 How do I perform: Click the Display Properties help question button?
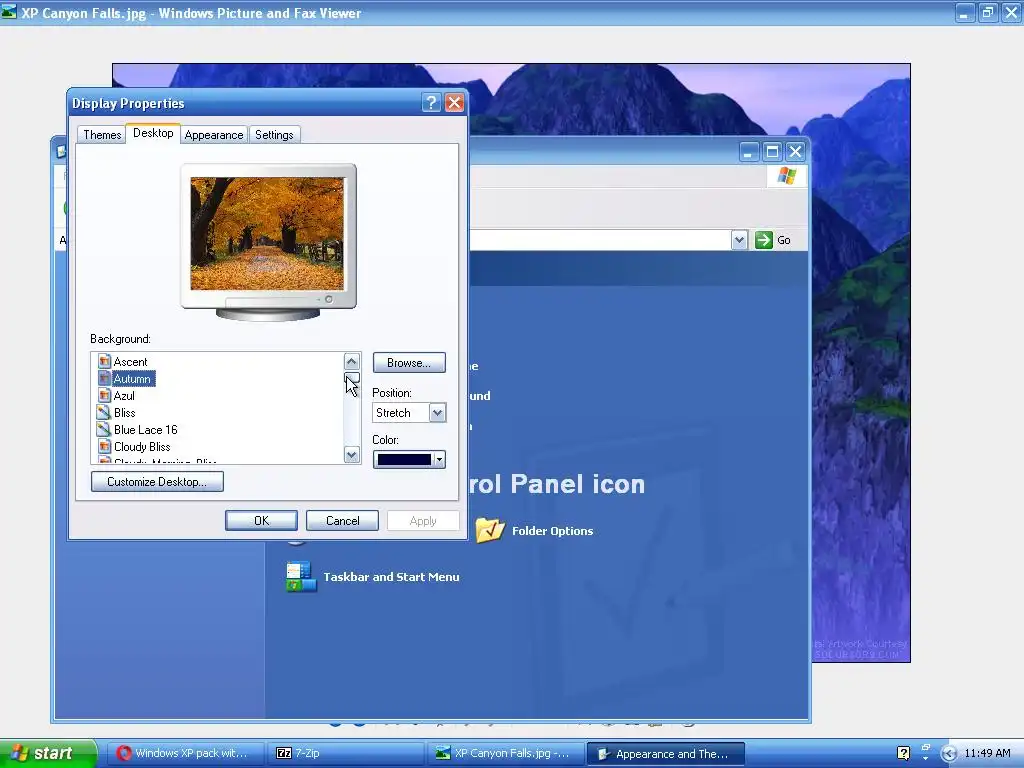point(431,103)
